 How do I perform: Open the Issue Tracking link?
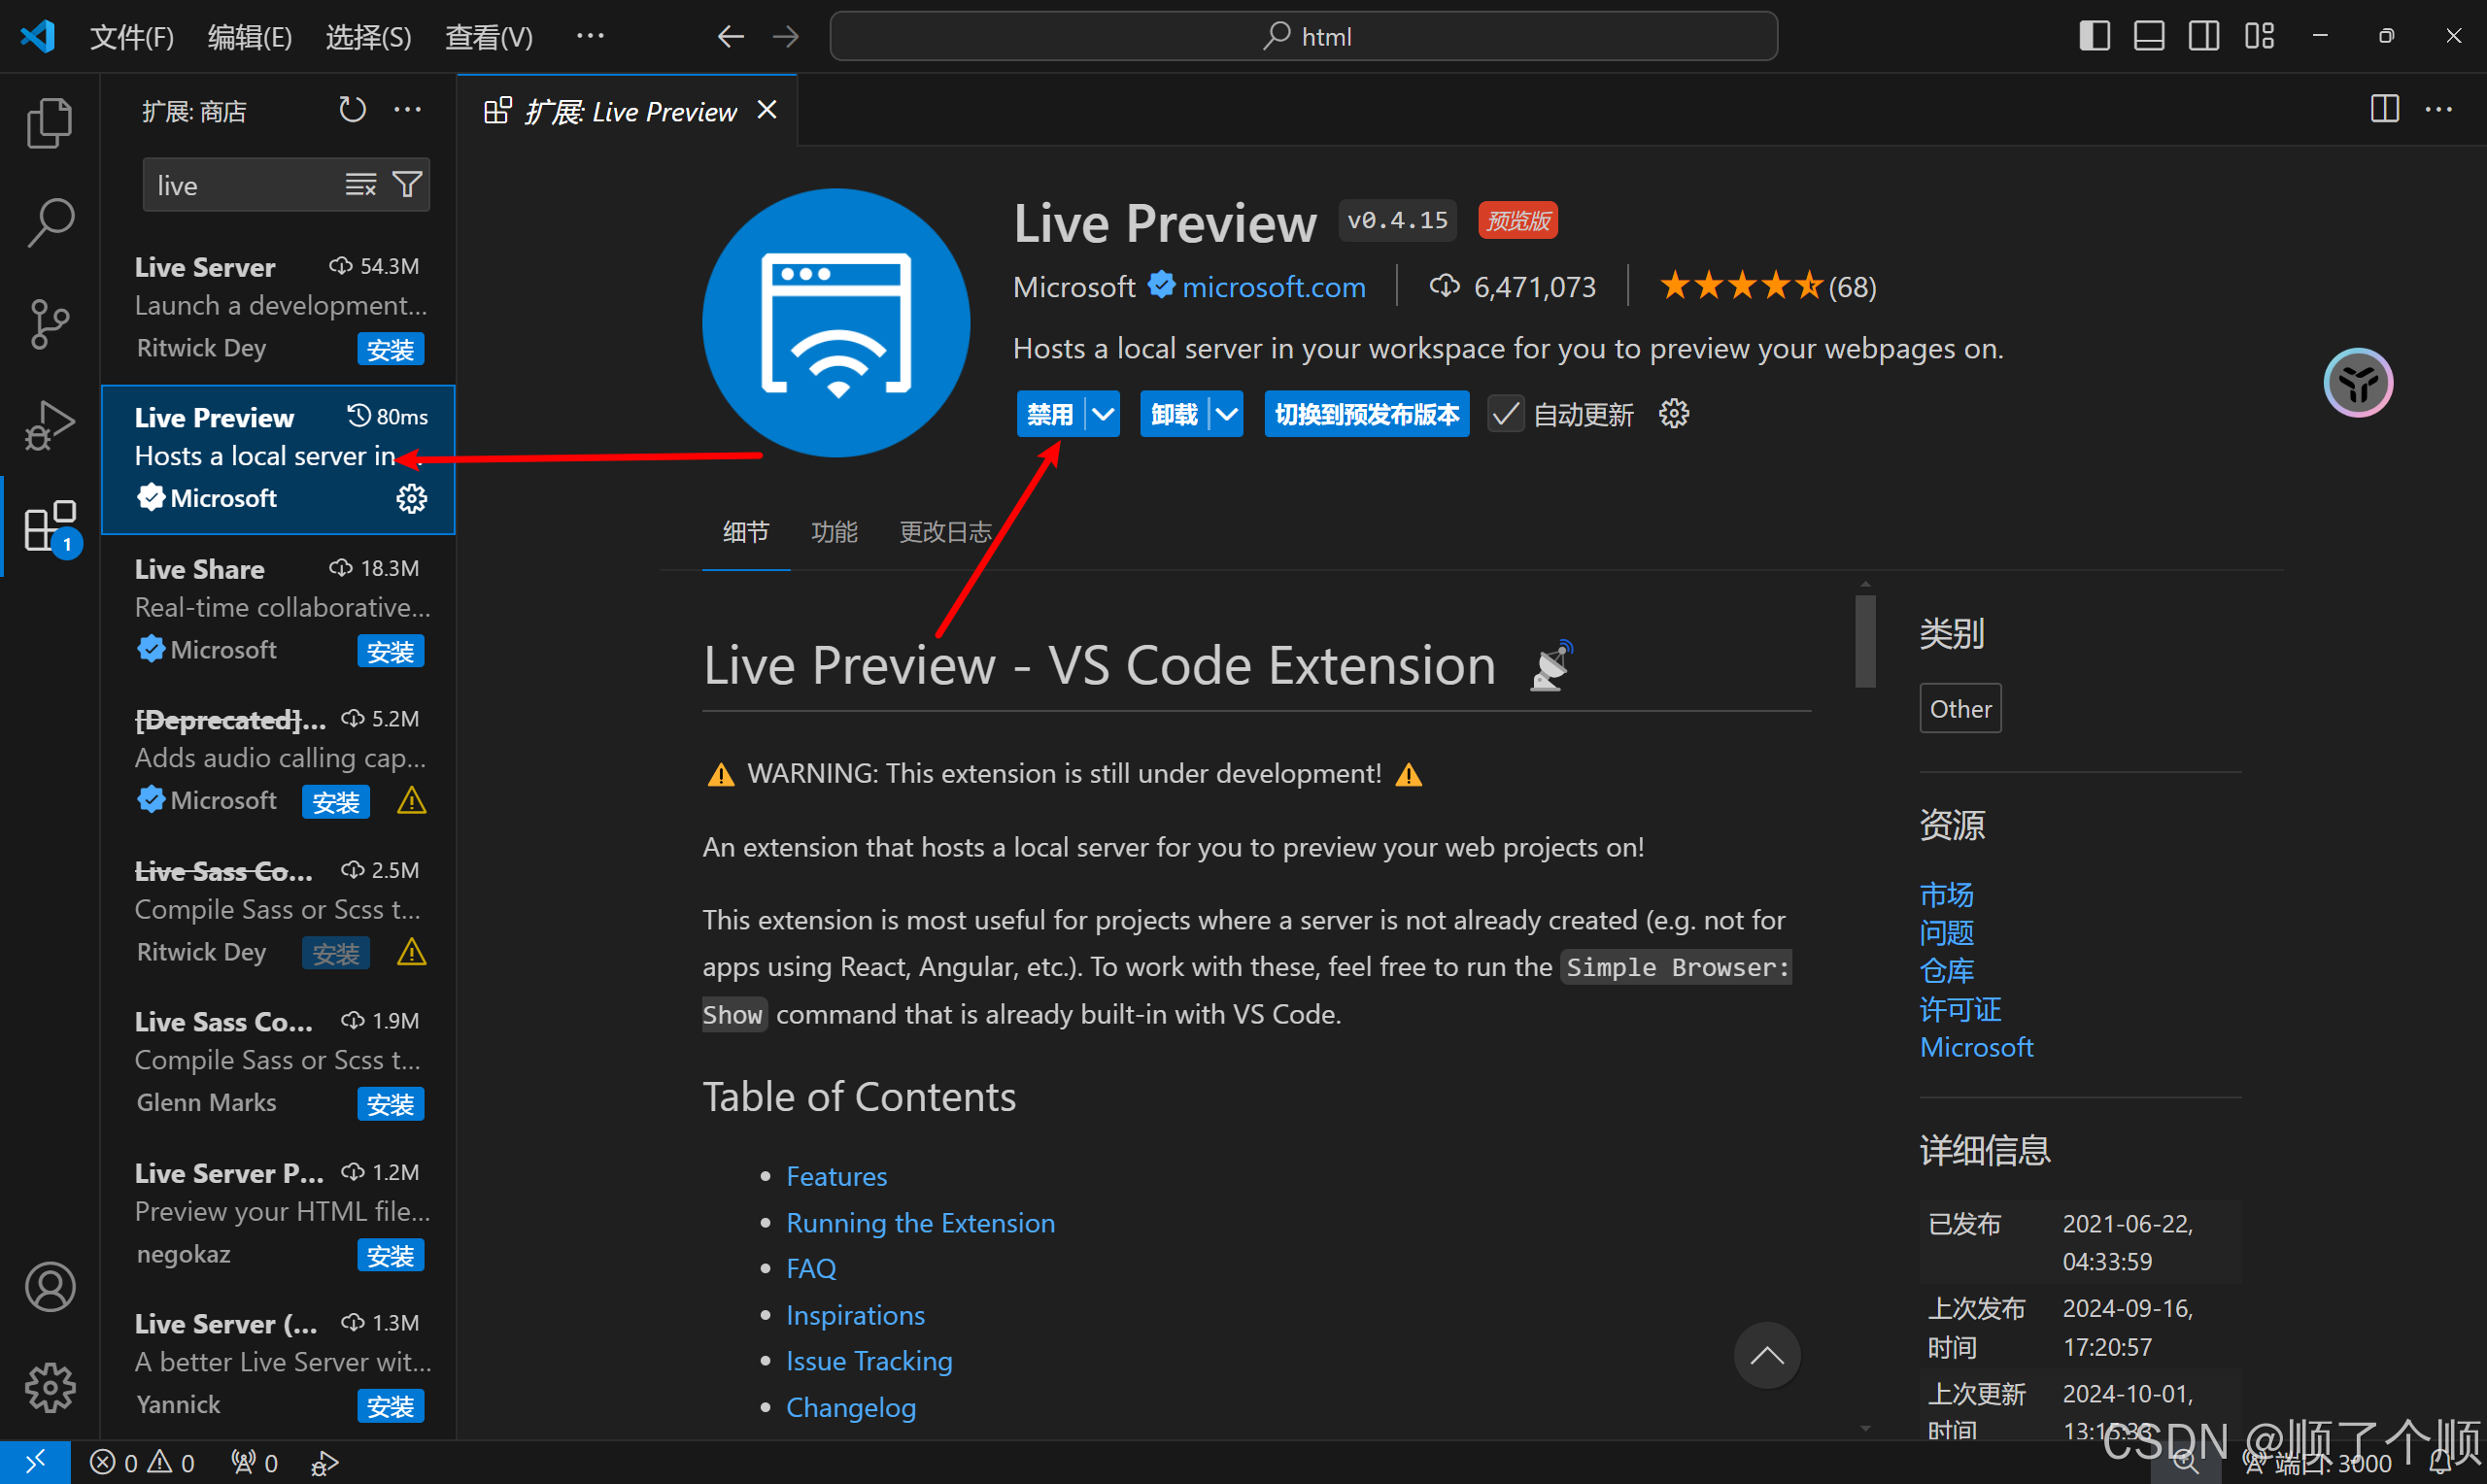(x=869, y=1361)
